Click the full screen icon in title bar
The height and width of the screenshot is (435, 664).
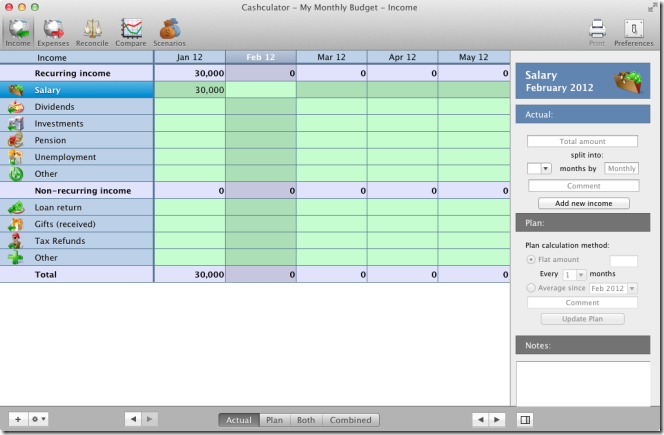click(651, 8)
